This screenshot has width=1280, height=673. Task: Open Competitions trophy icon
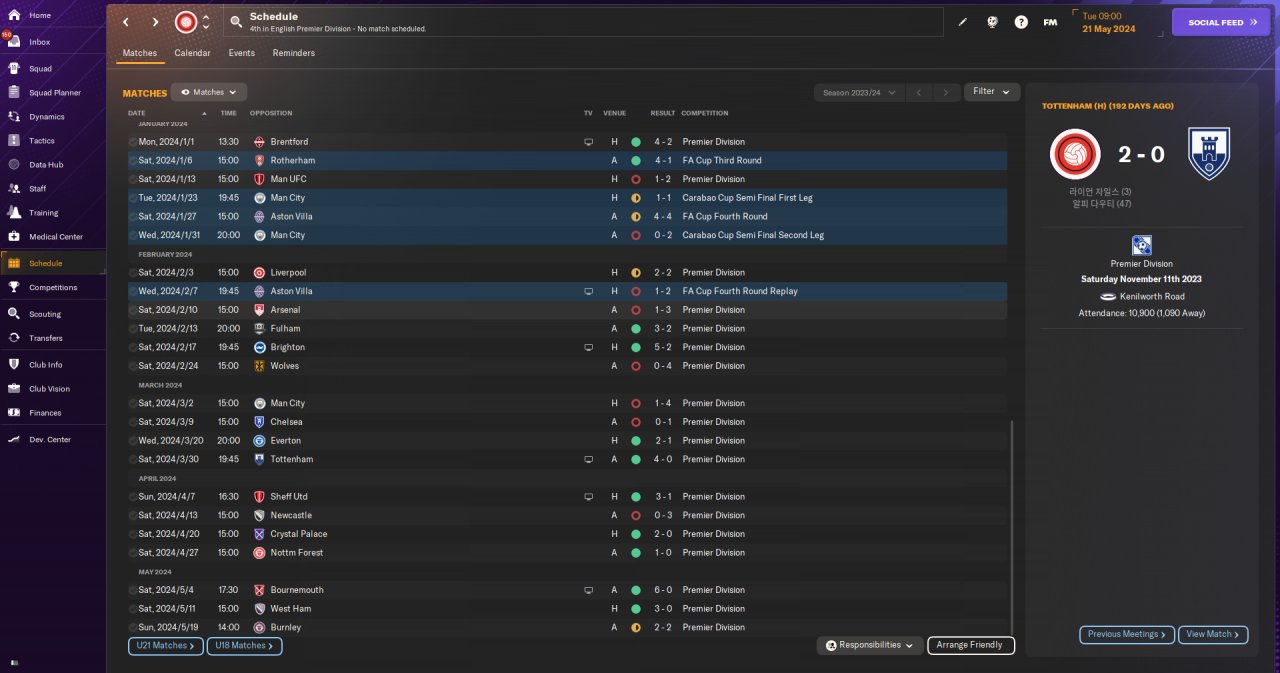[x=14, y=287]
